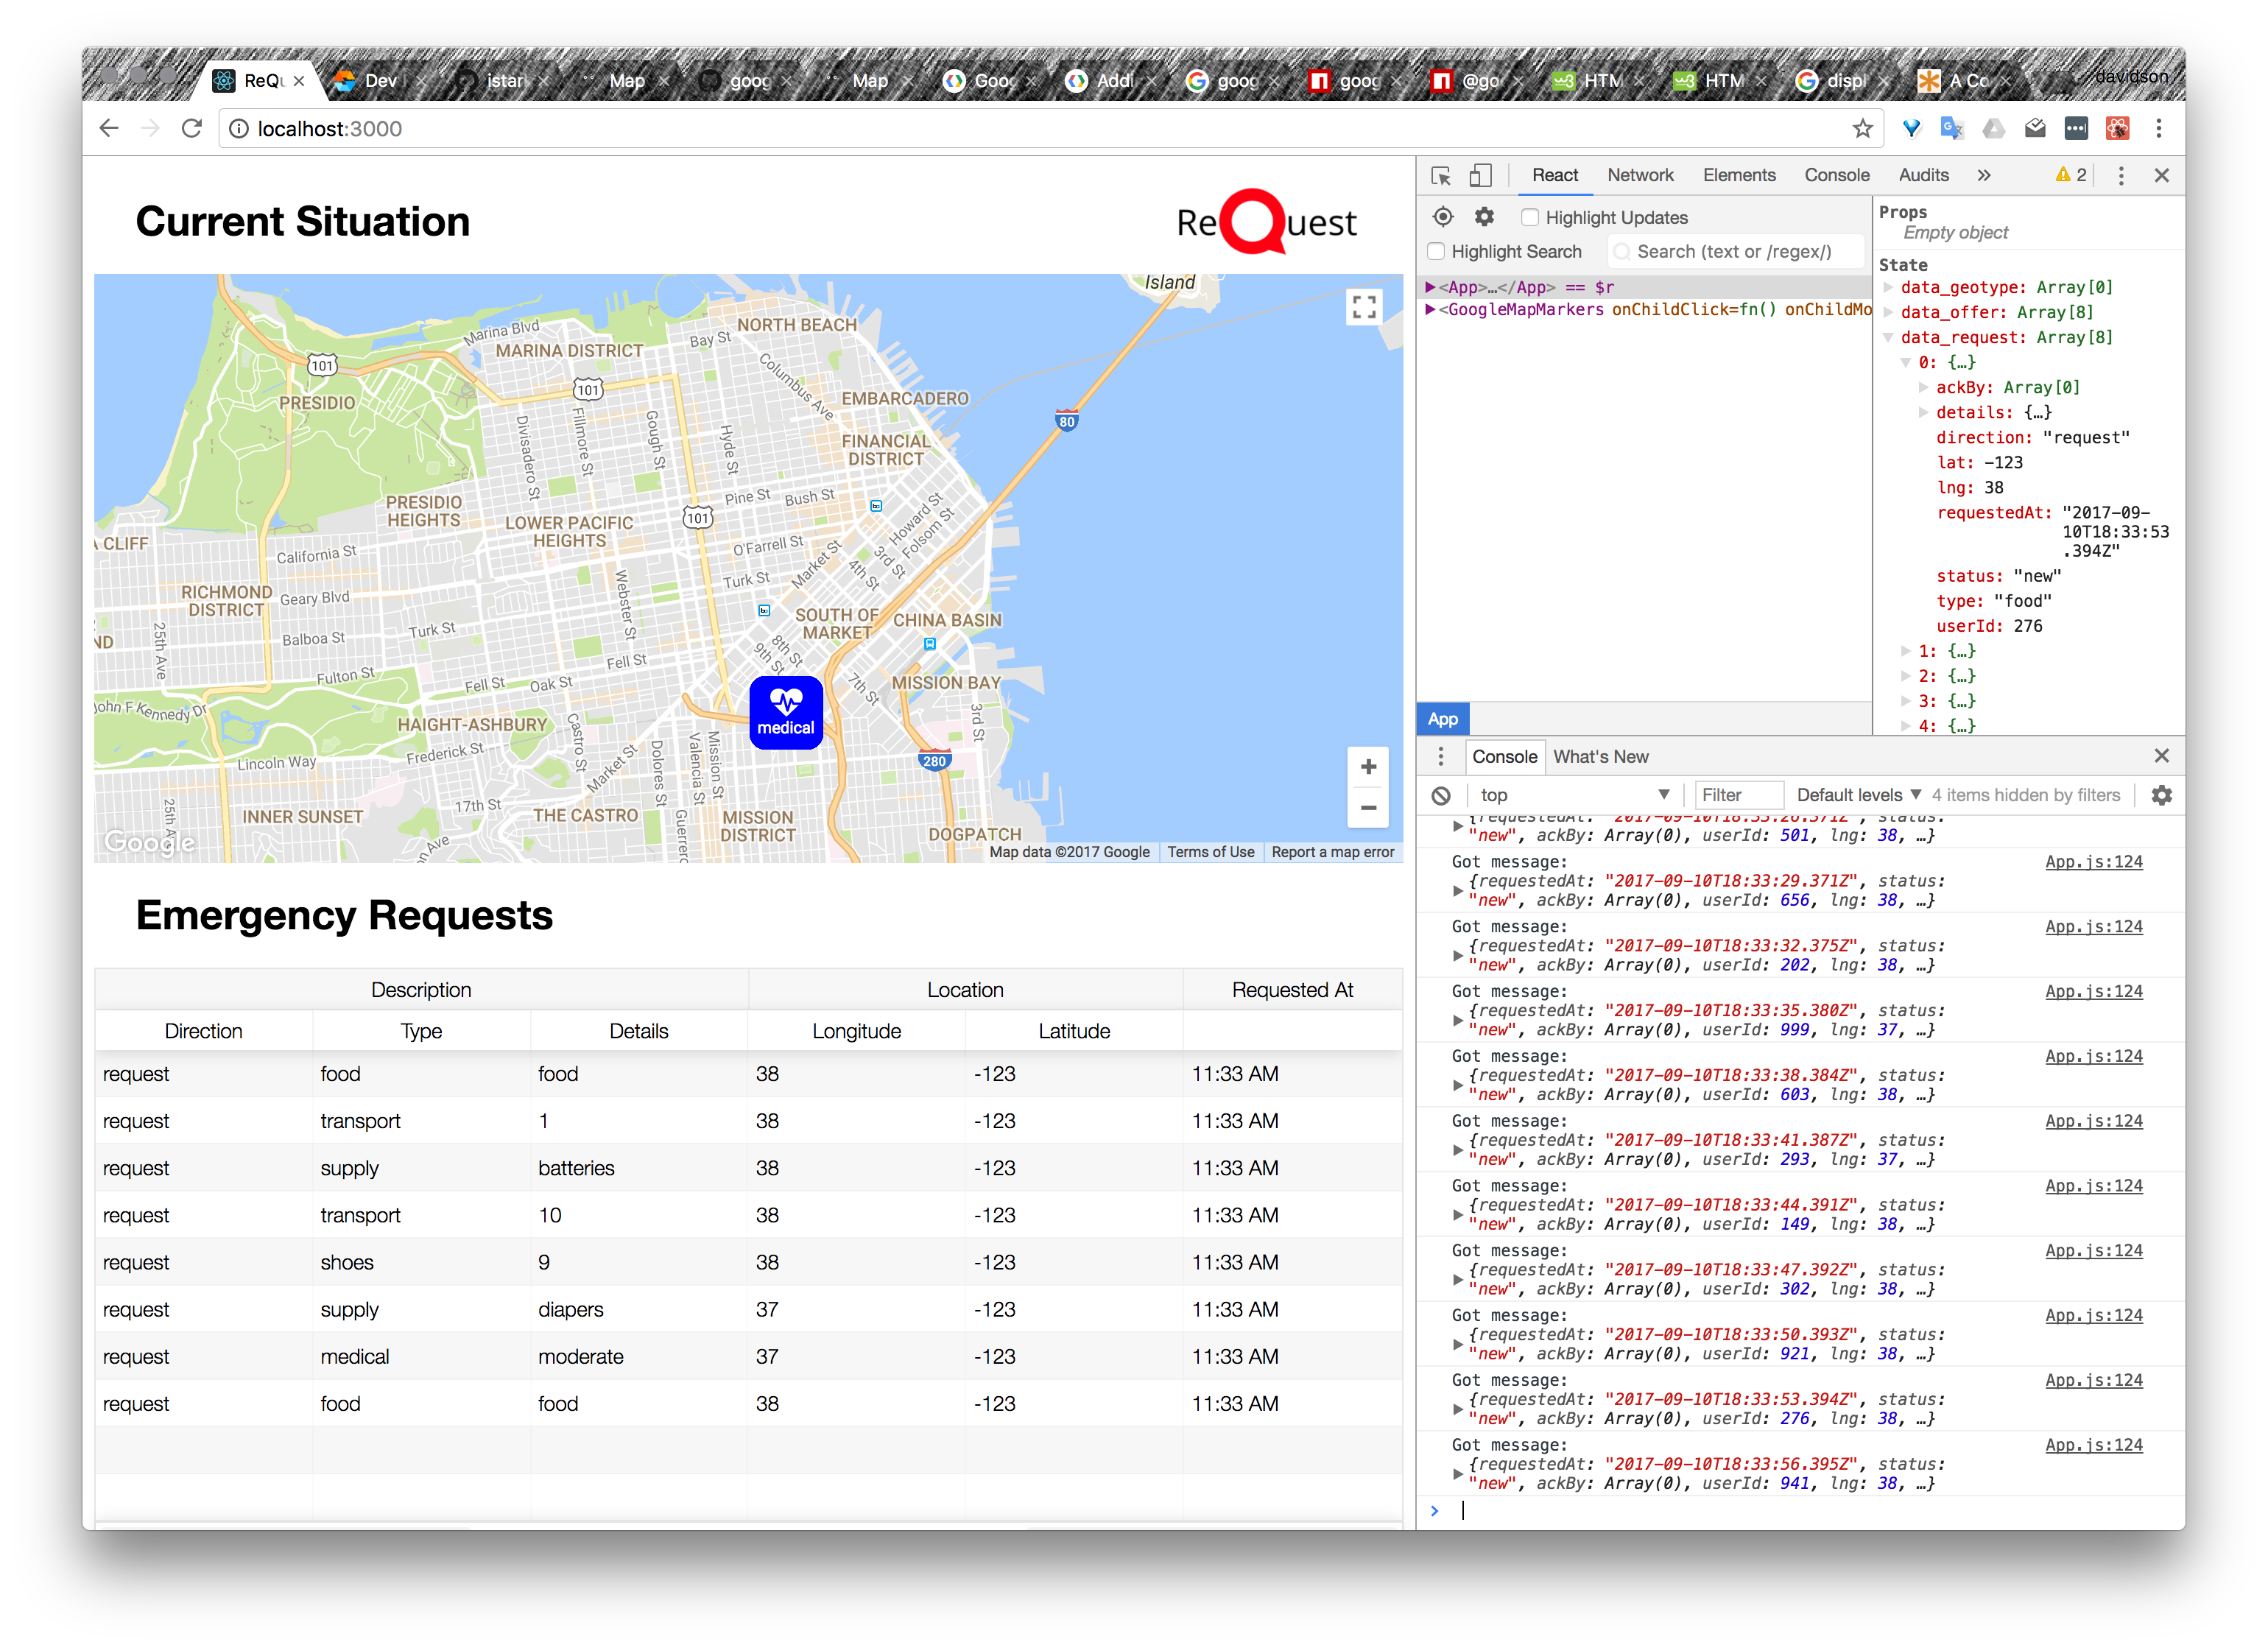Expand the ackBy array entry

pyautogui.click(x=1923, y=387)
